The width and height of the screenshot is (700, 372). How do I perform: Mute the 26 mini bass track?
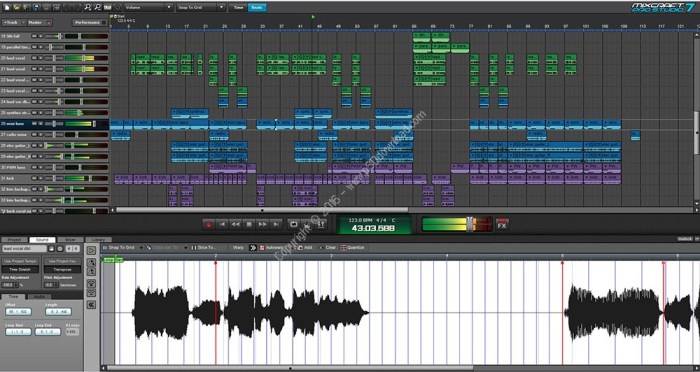coord(34,124)
